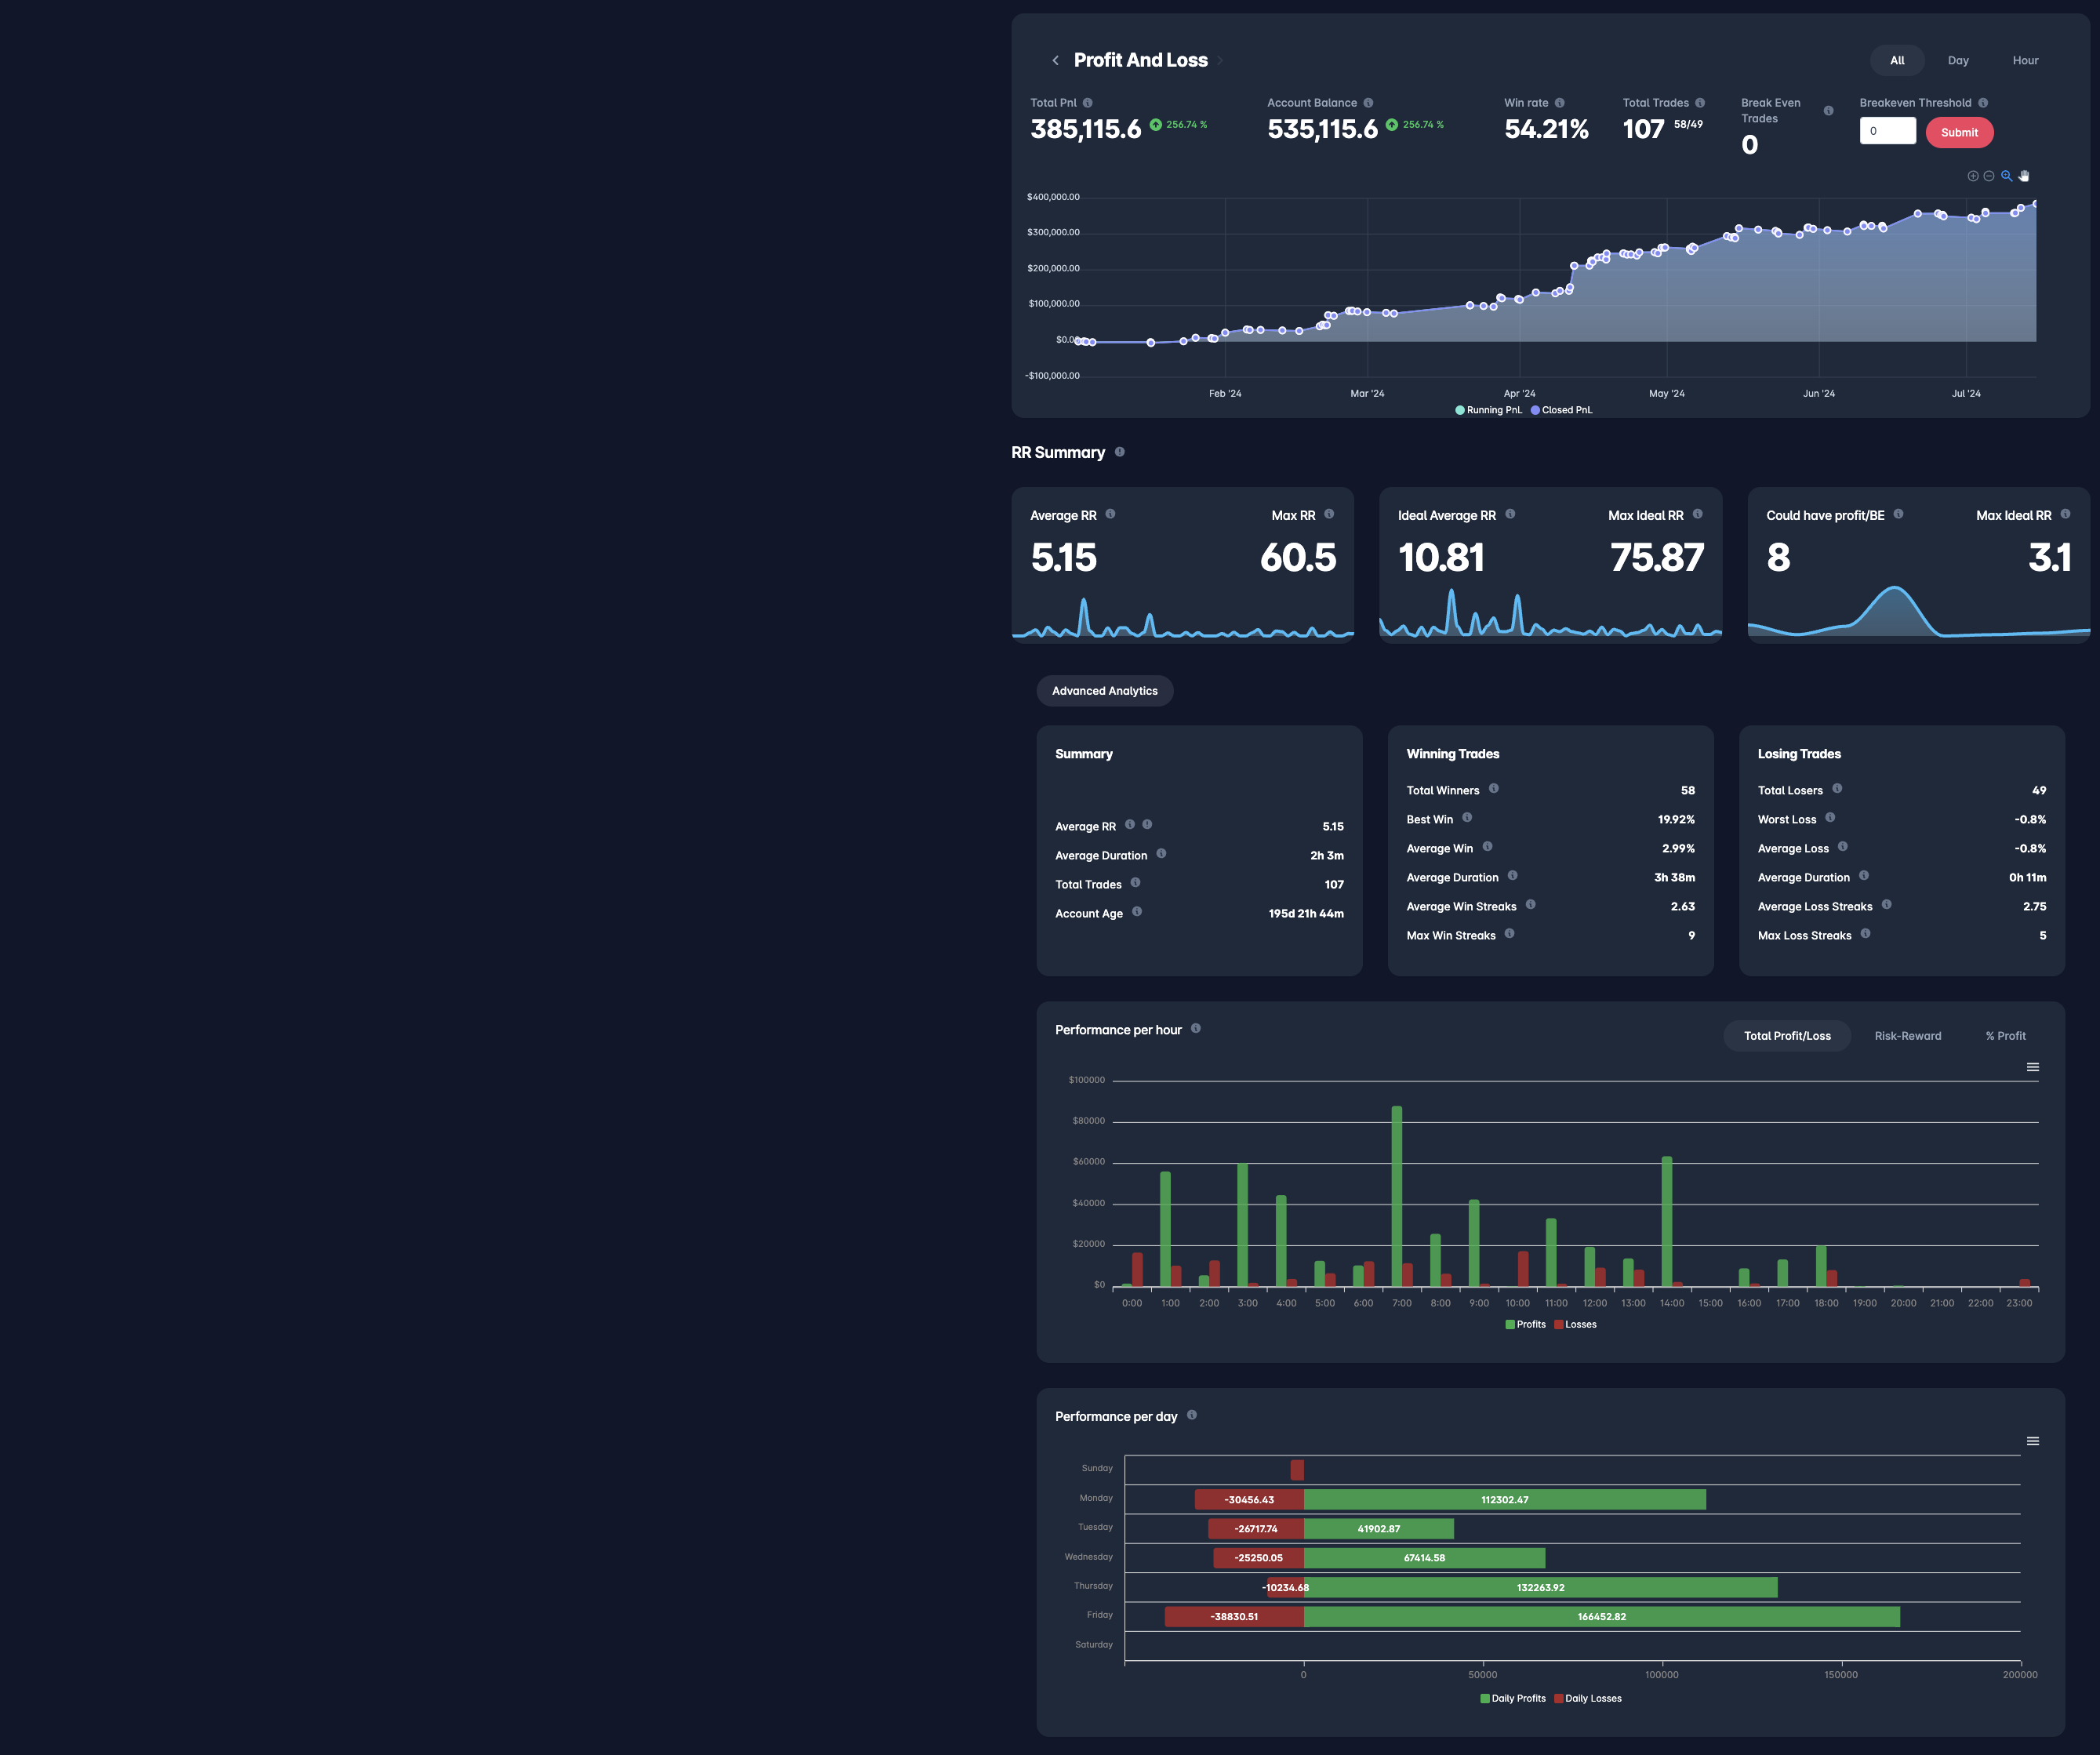Click the info icon next to Account Age
The height and width of the screenshot is (1755, 2100).
1137,912
